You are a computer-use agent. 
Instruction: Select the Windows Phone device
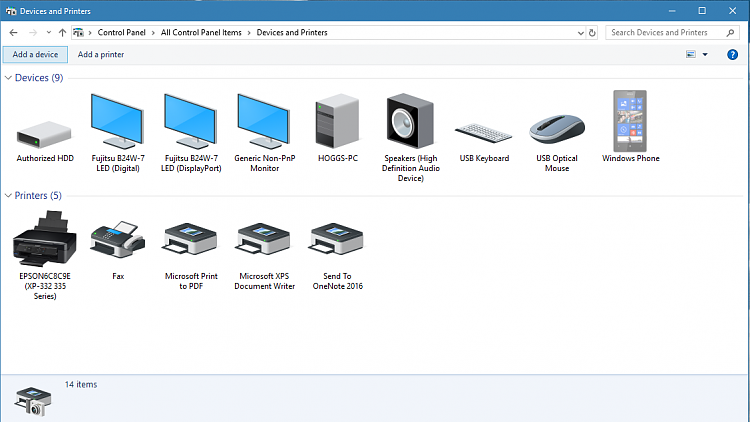pyautogui.click(x=630, y=121)
